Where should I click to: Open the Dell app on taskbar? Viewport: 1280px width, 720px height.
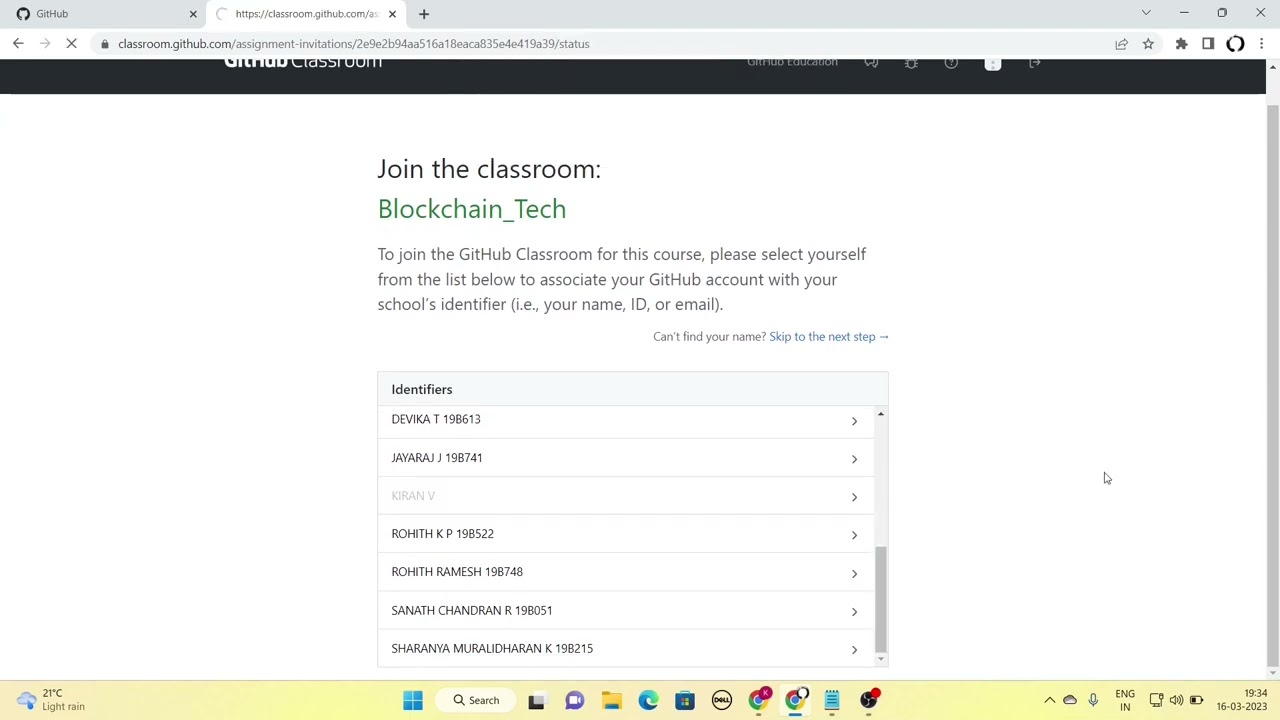pyautogui.click(x=722, y=700)
